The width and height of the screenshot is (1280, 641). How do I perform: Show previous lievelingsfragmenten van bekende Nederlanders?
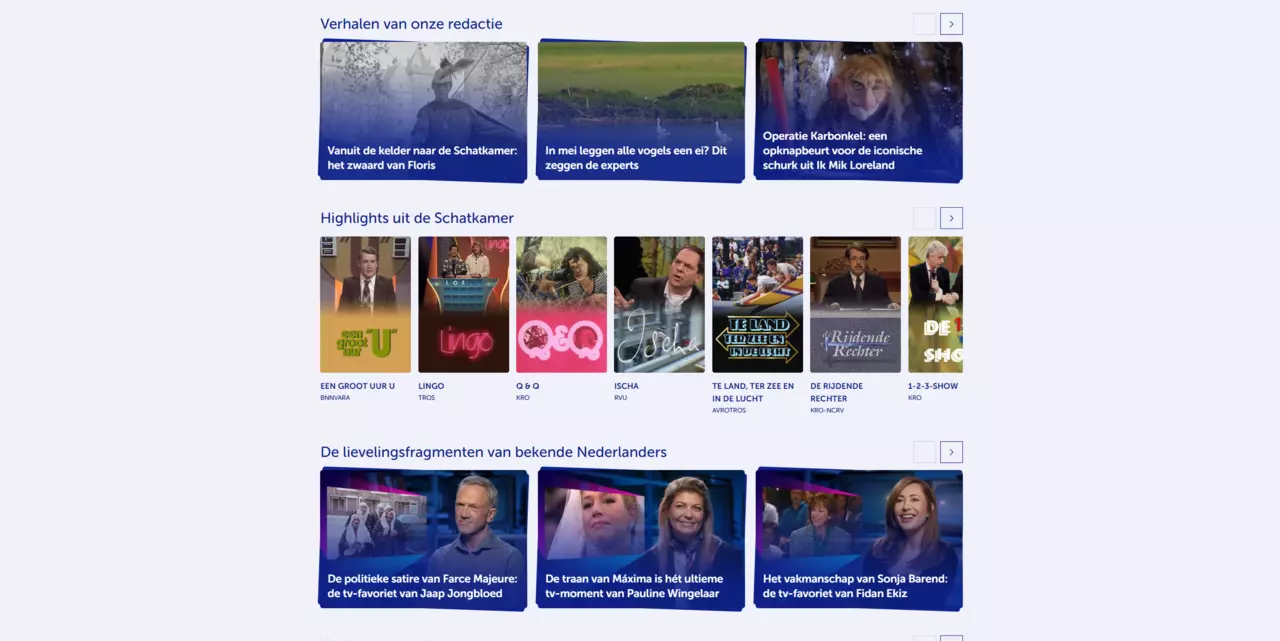pyautogui.click(x=924, y=452)
